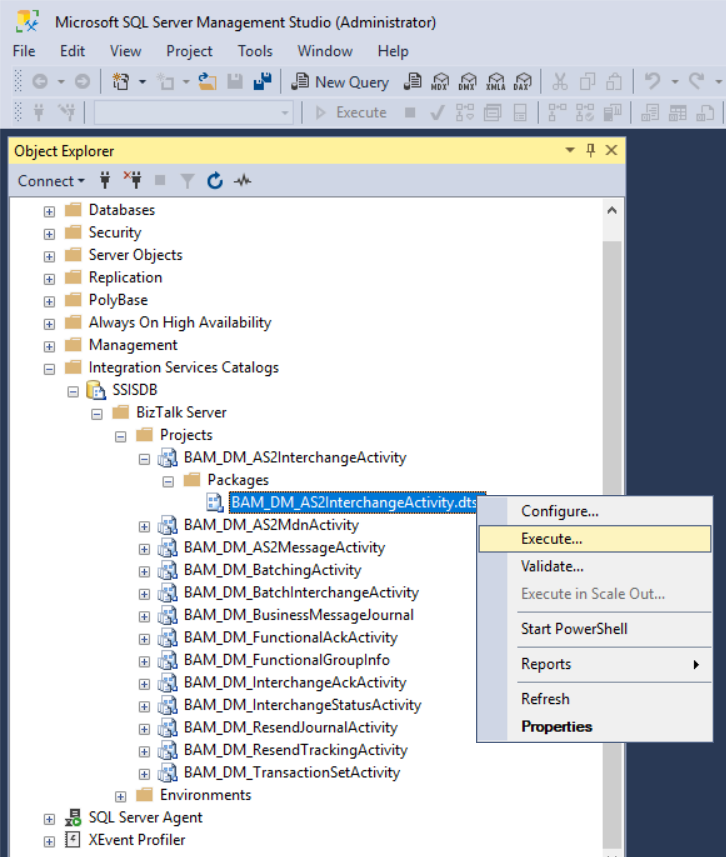Choose Refresh from the context menu
Screen dimensions: 726x857
point(595,699)
